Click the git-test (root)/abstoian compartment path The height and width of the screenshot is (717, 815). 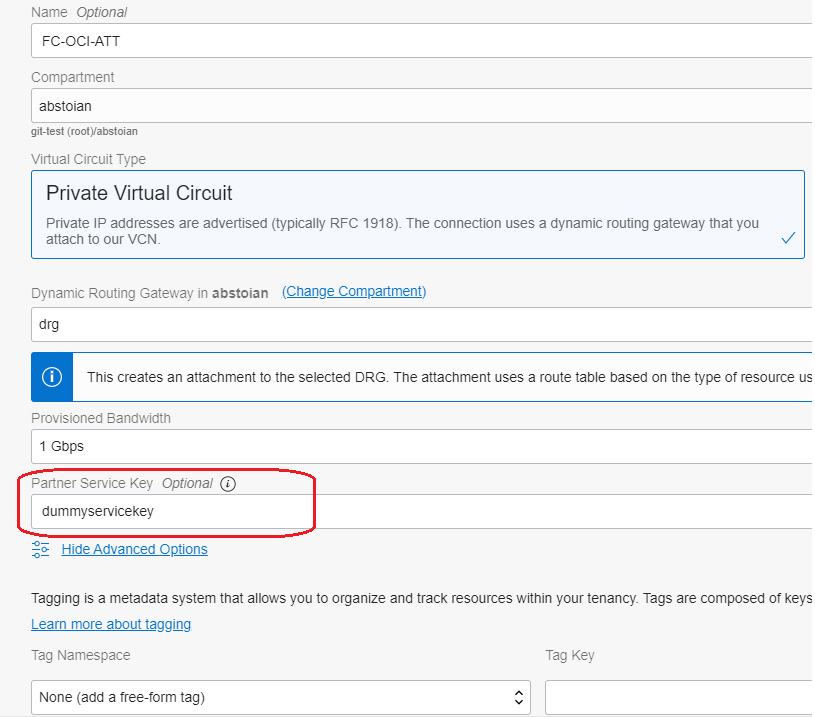tap(84, 131)
